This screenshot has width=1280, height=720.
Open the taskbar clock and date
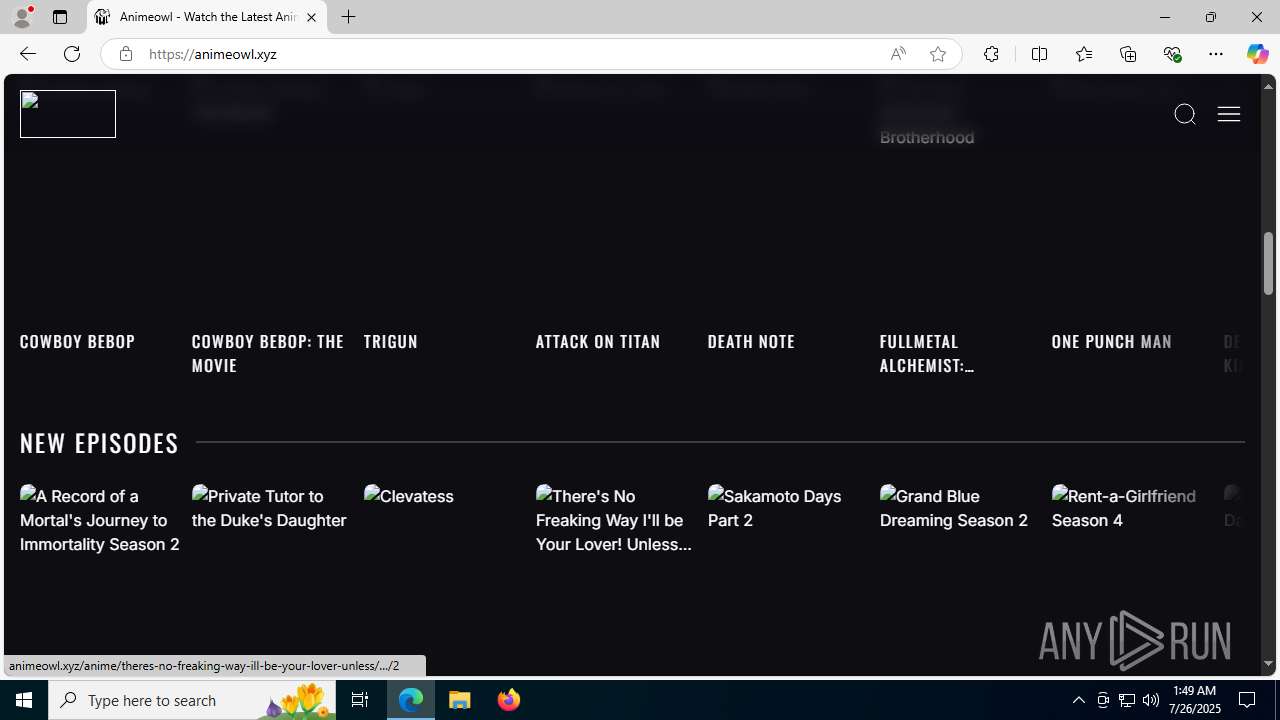click(x=1194, y=700)
